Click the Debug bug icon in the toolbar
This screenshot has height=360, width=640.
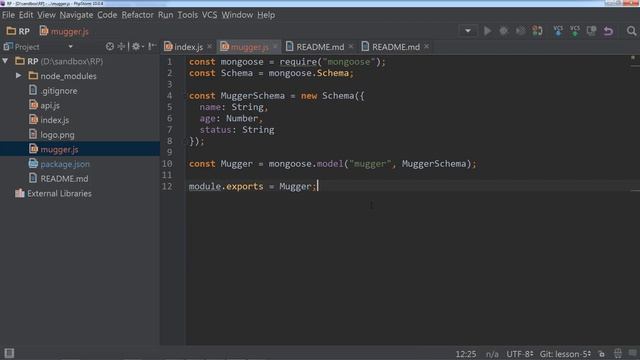pyautogui.click(x=504, y=31)
